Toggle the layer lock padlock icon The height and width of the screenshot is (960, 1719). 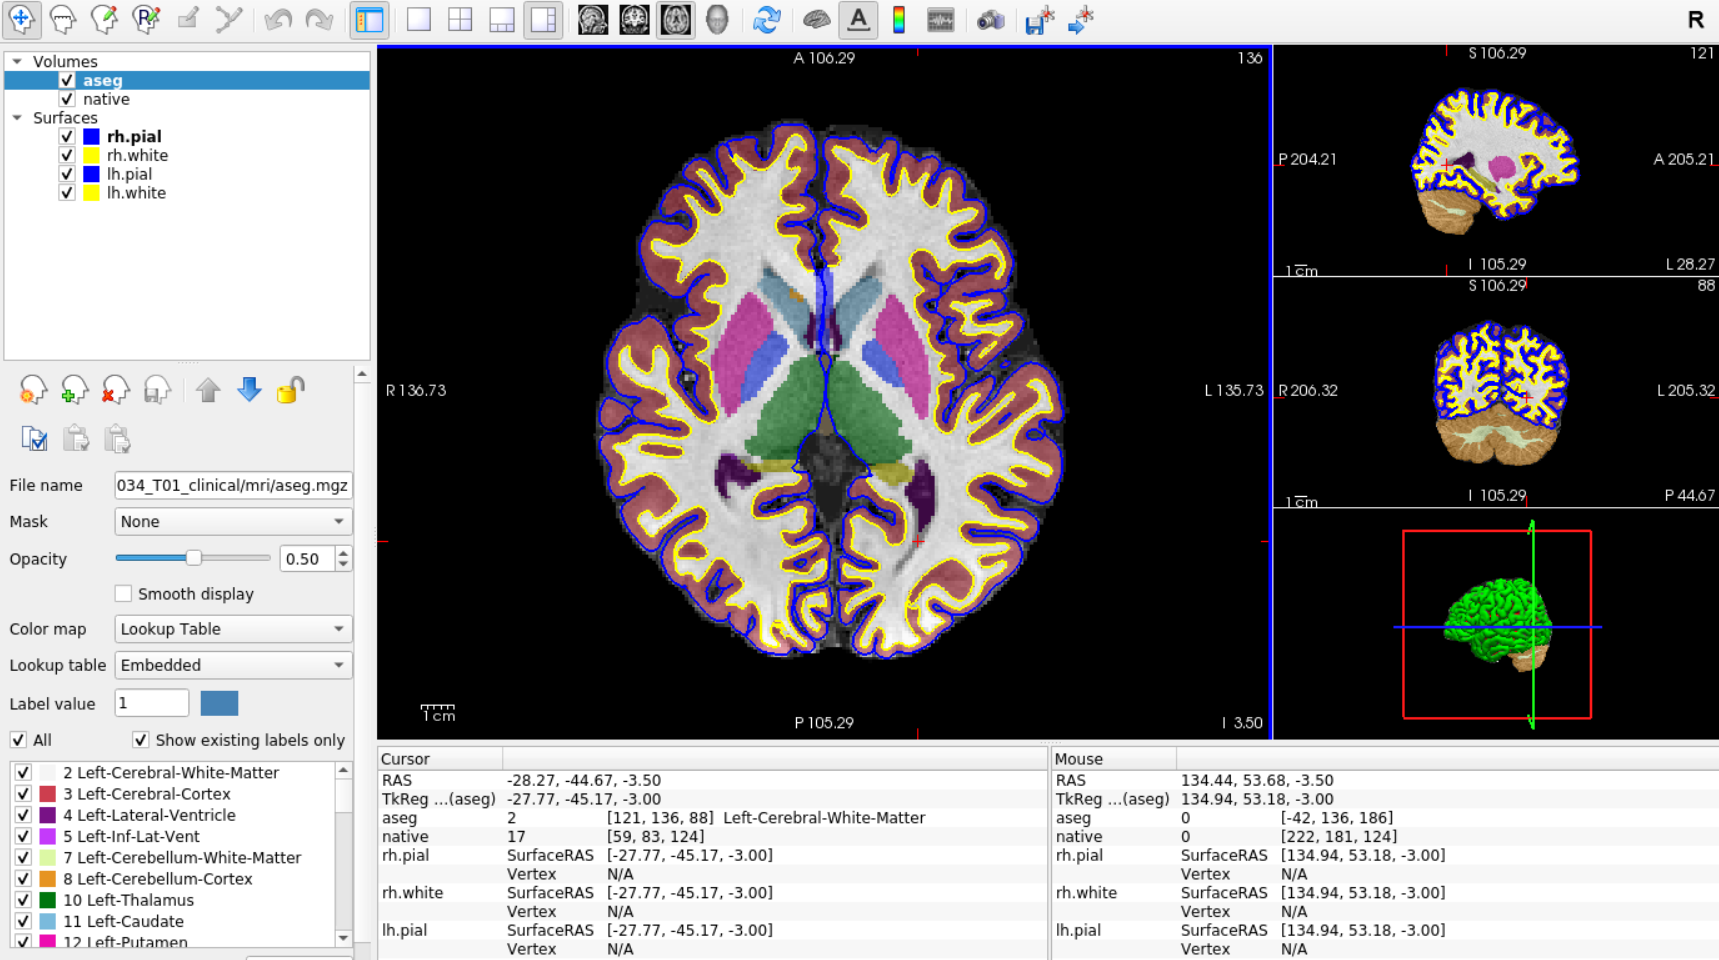coord(290,390)
